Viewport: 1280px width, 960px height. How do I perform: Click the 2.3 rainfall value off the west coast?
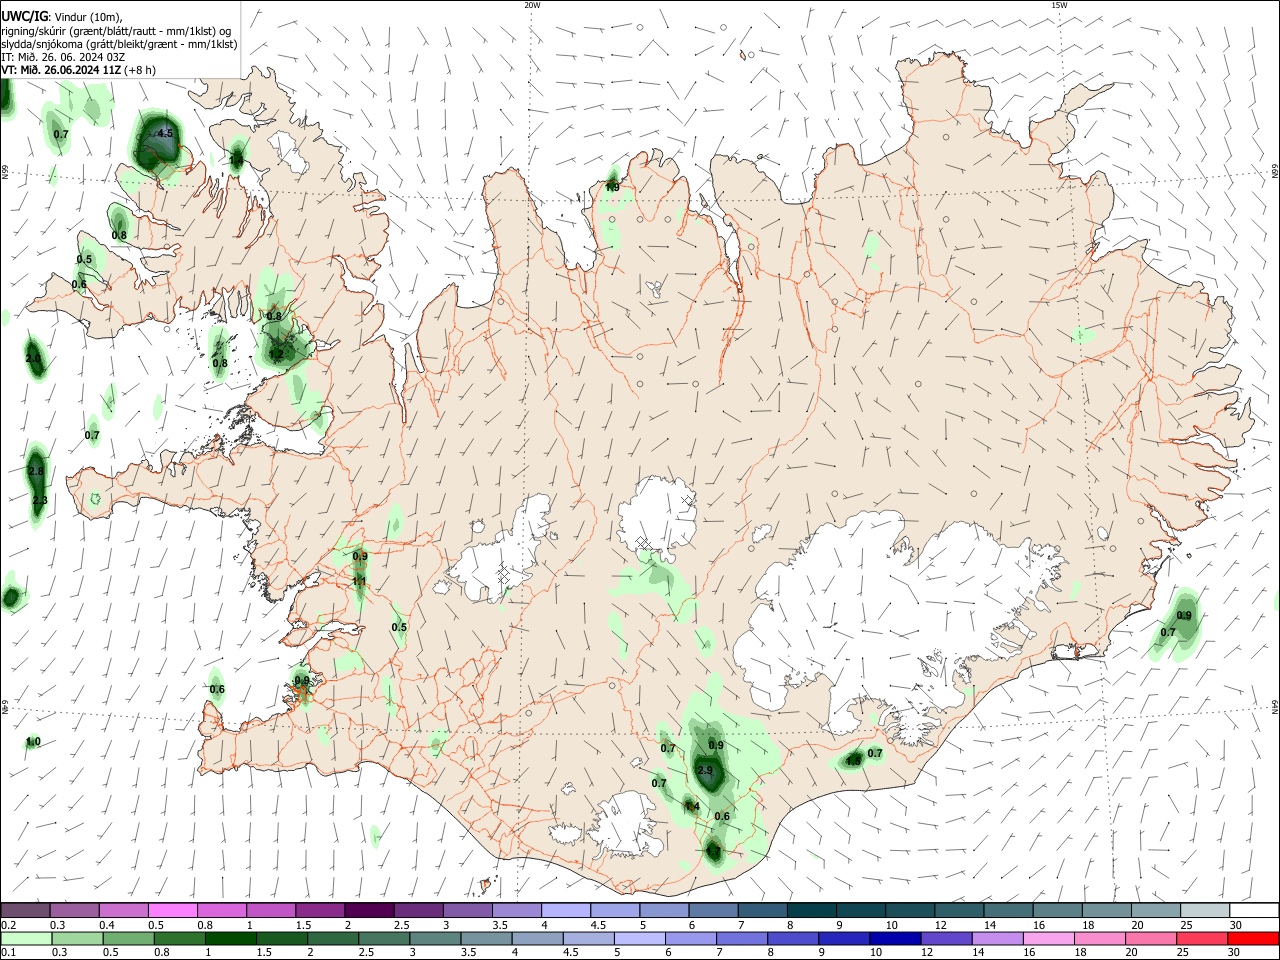(x=40, y=500)
